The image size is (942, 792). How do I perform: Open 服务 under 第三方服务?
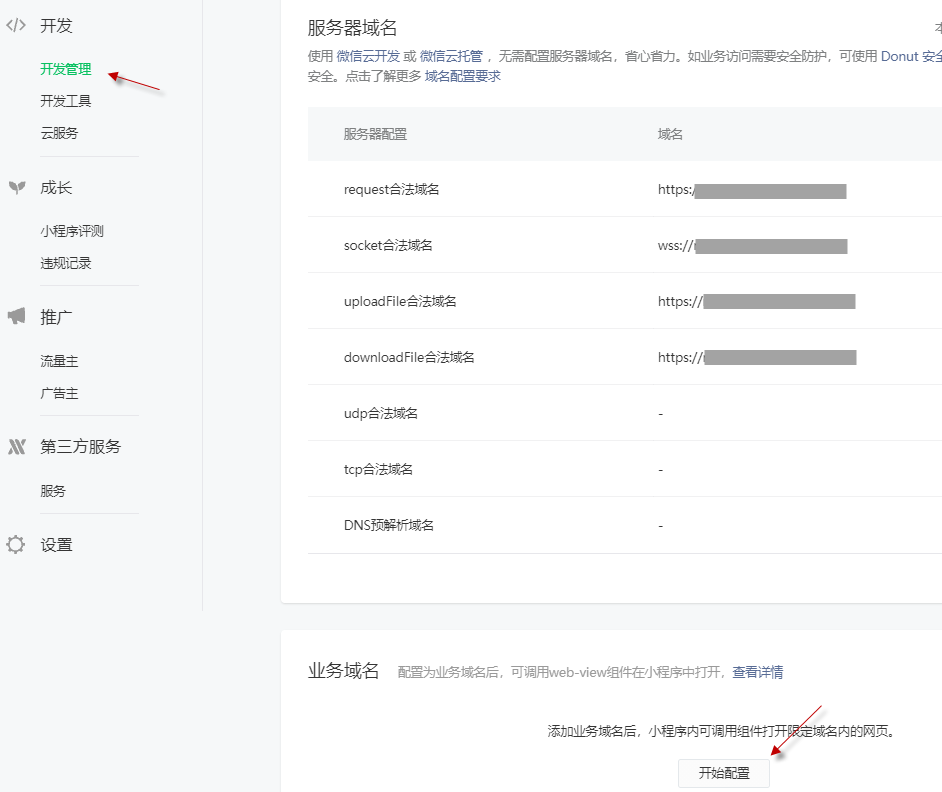[x=53, y=491]
